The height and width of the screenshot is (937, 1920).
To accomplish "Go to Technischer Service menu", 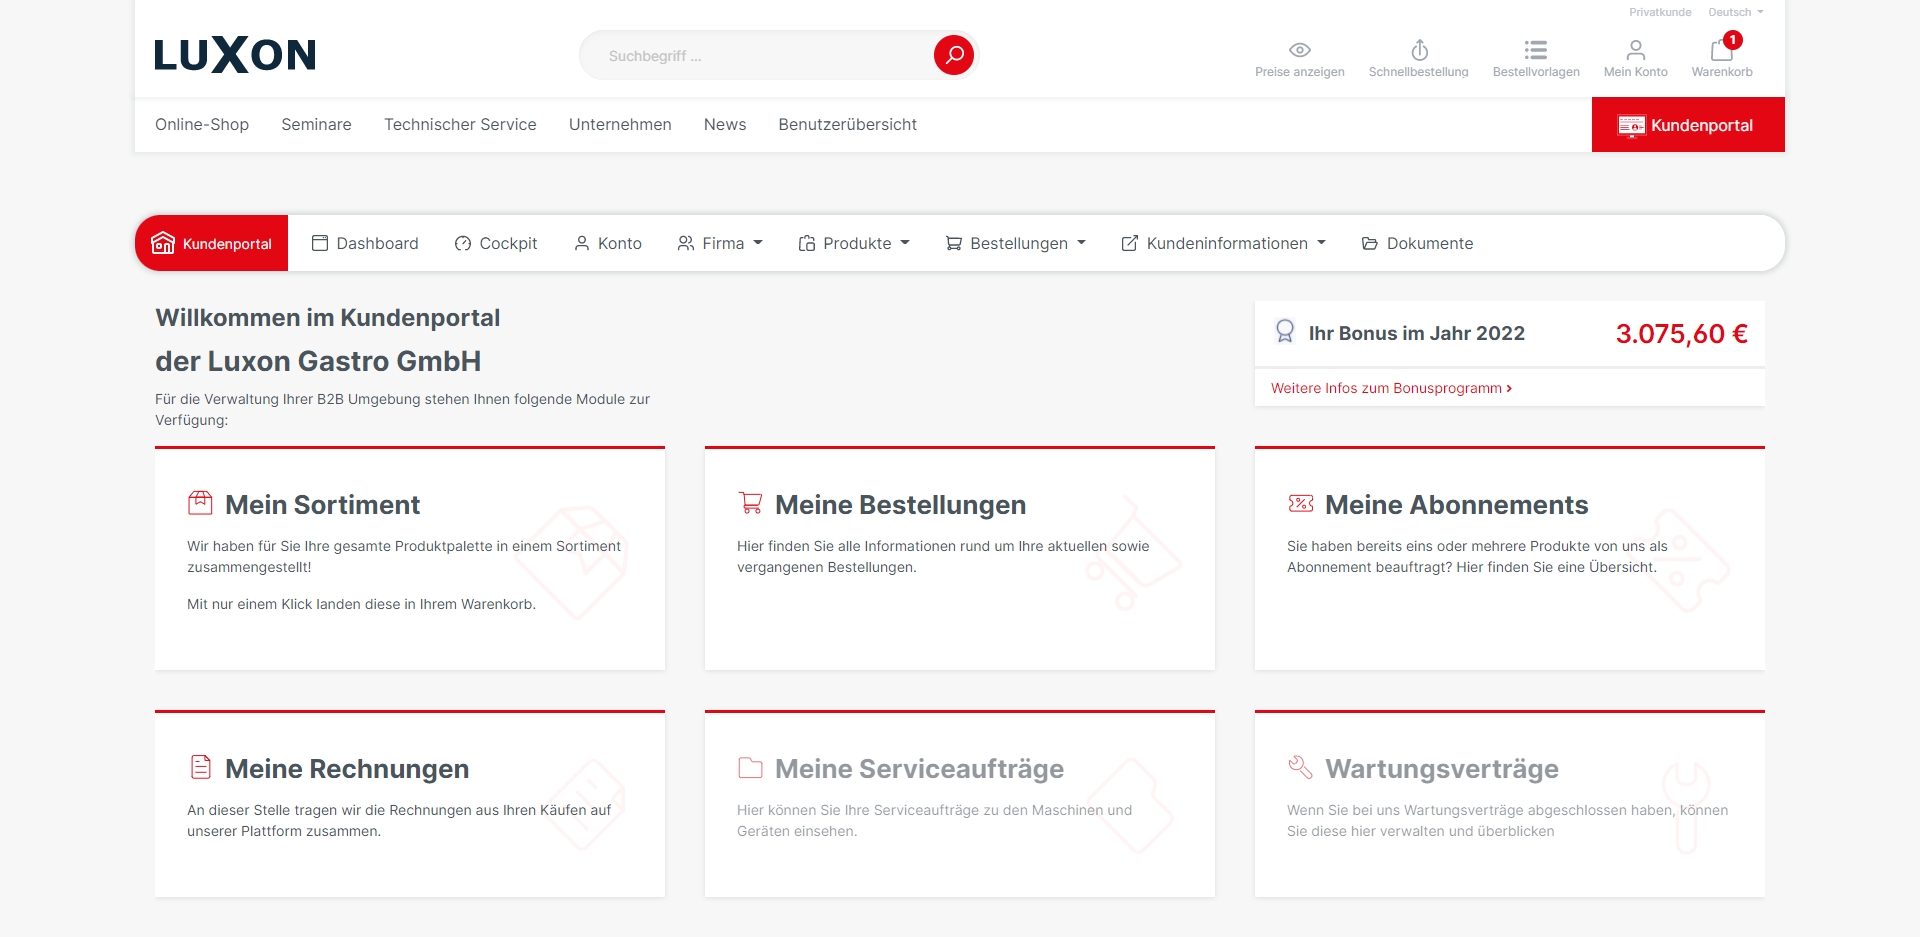I will pos(460,124).
